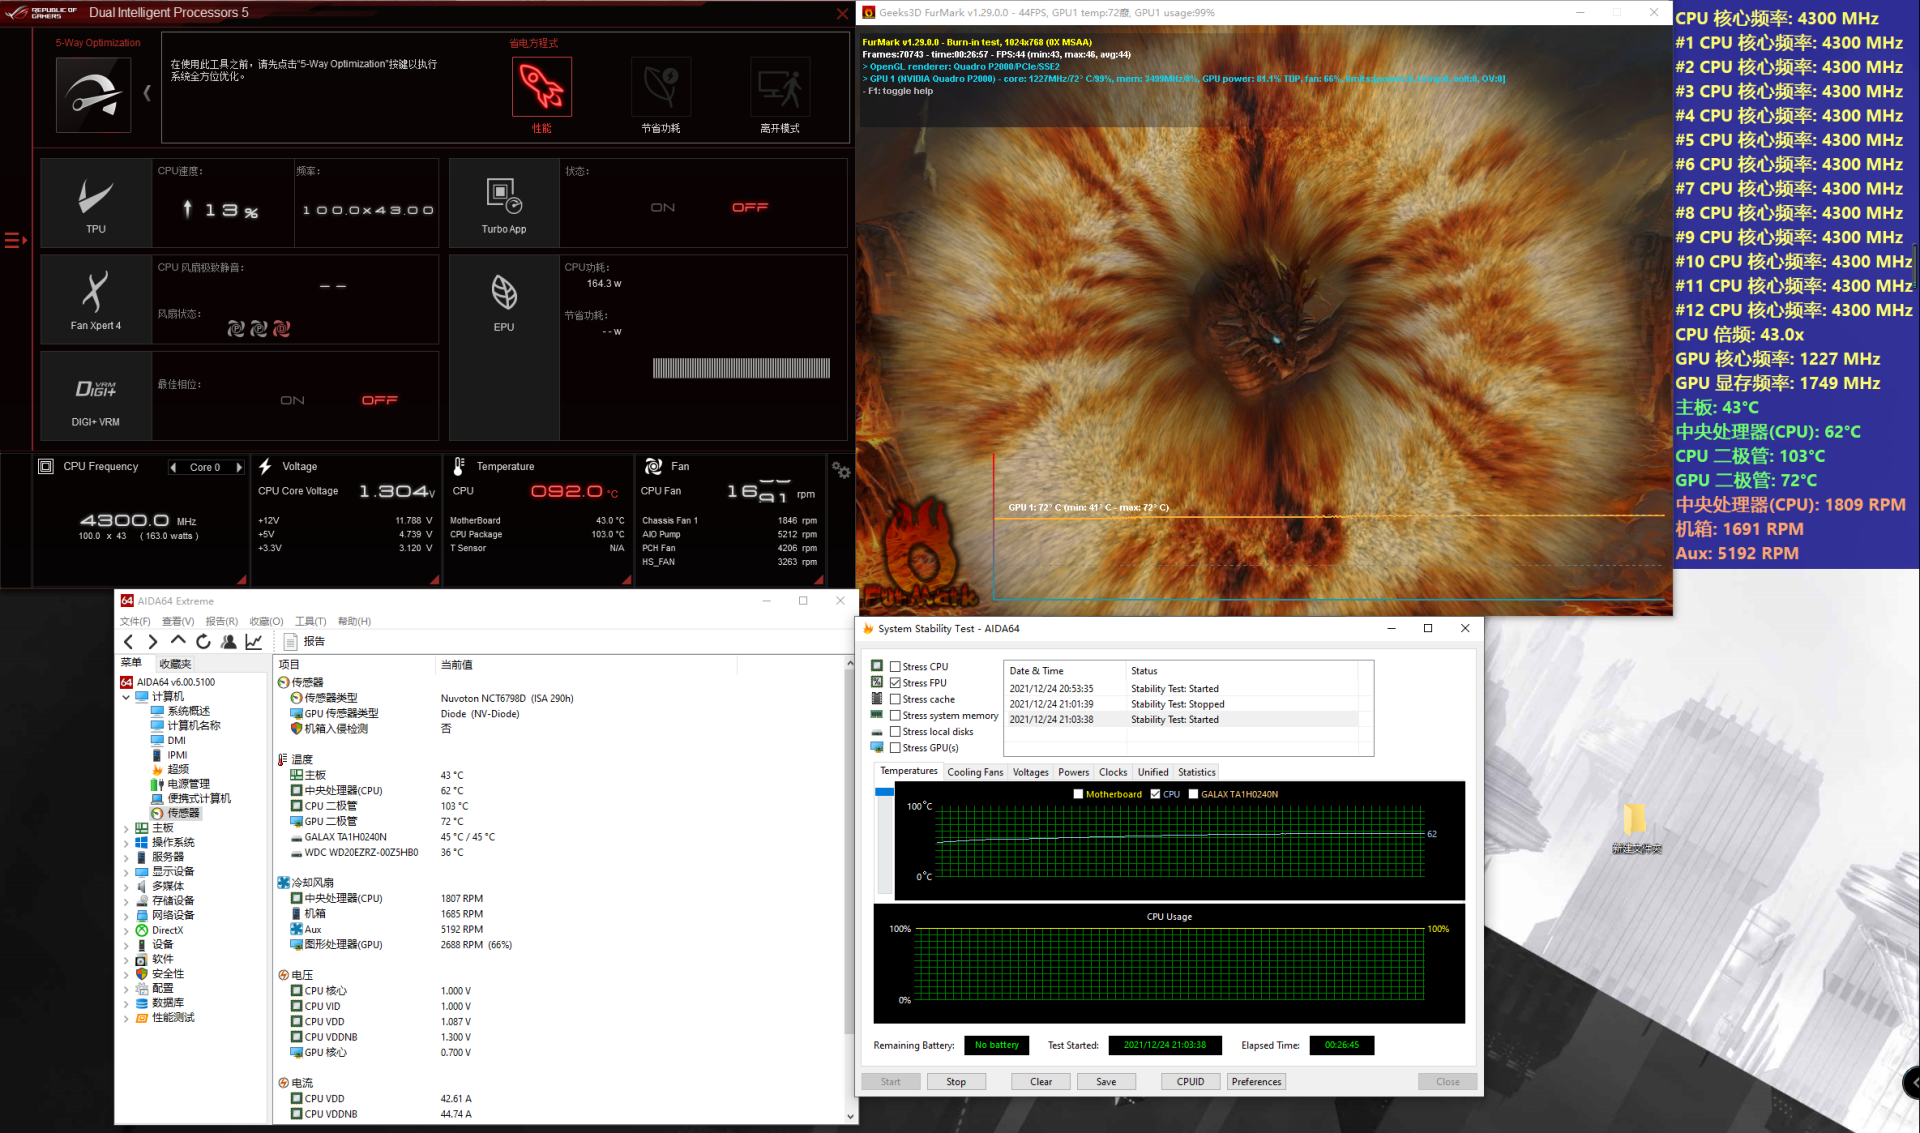Switch to Statistics tab

pos(1196,772)
